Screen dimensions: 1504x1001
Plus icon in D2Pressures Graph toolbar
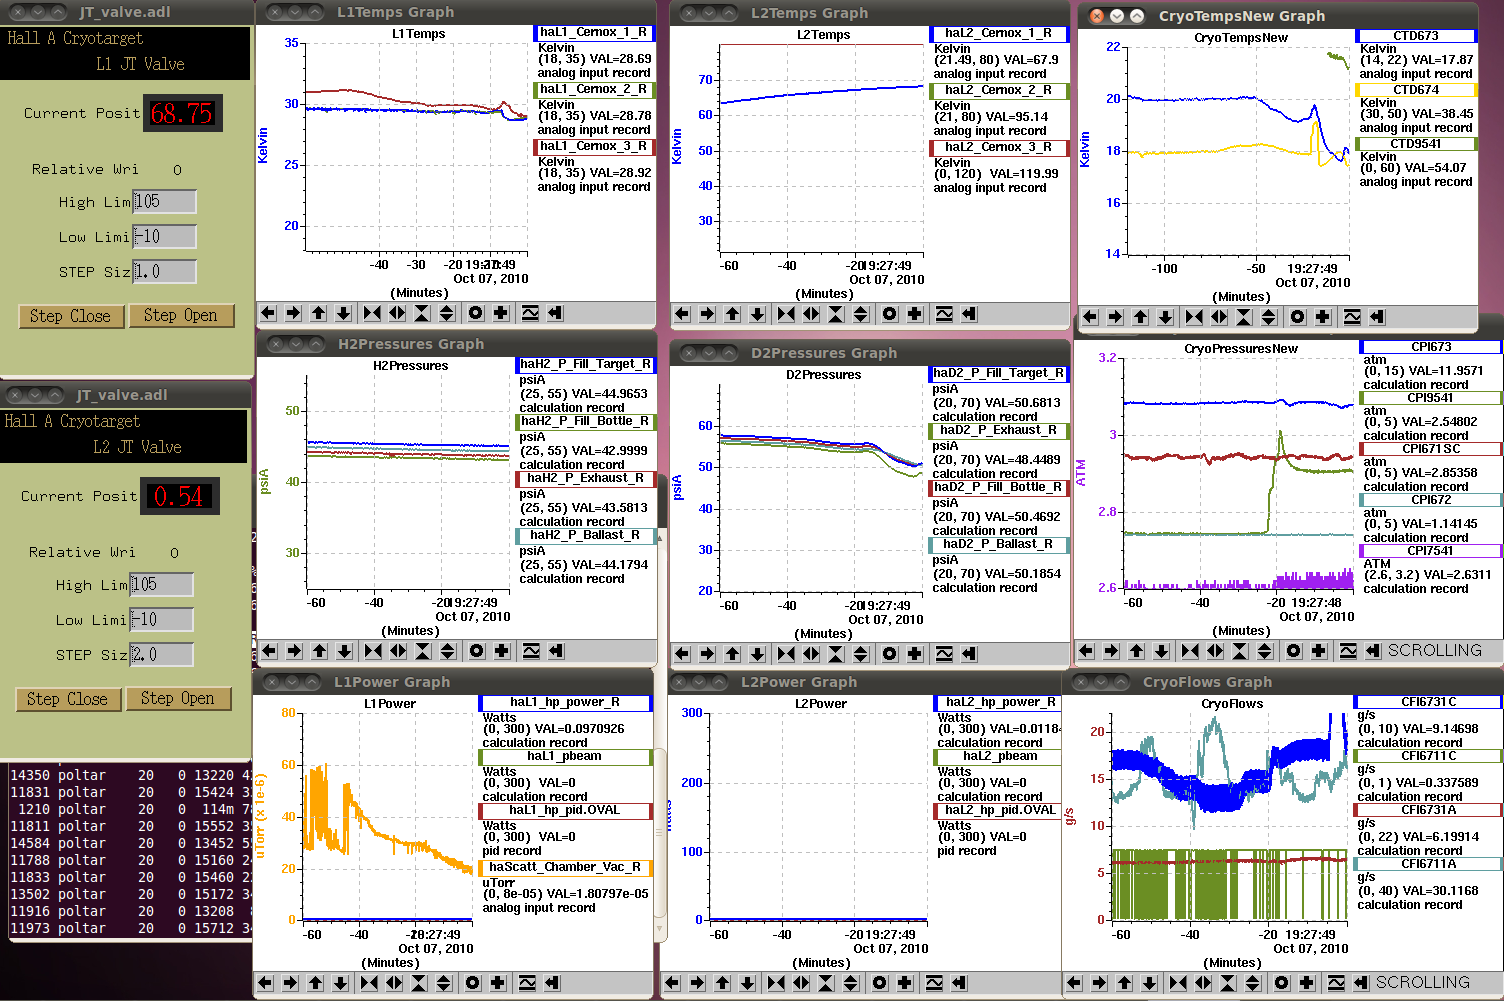915,654
